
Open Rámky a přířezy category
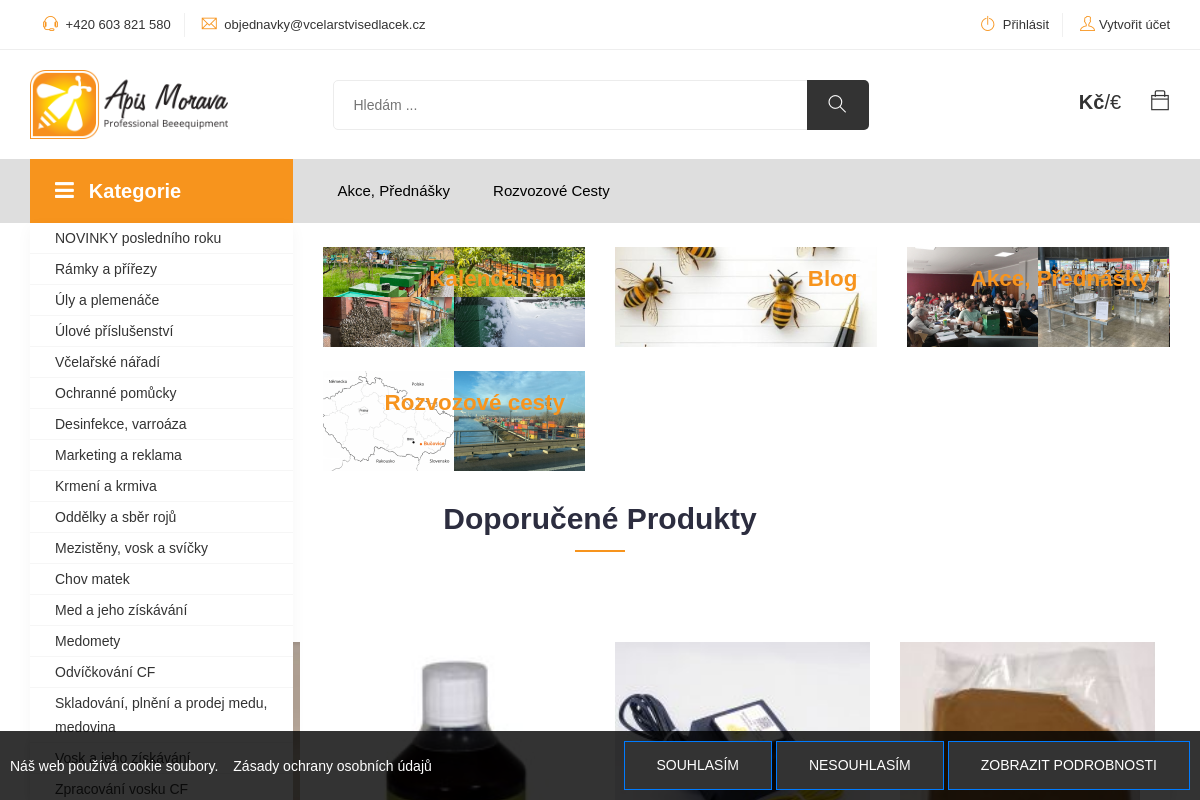click(x=106, y=269)
